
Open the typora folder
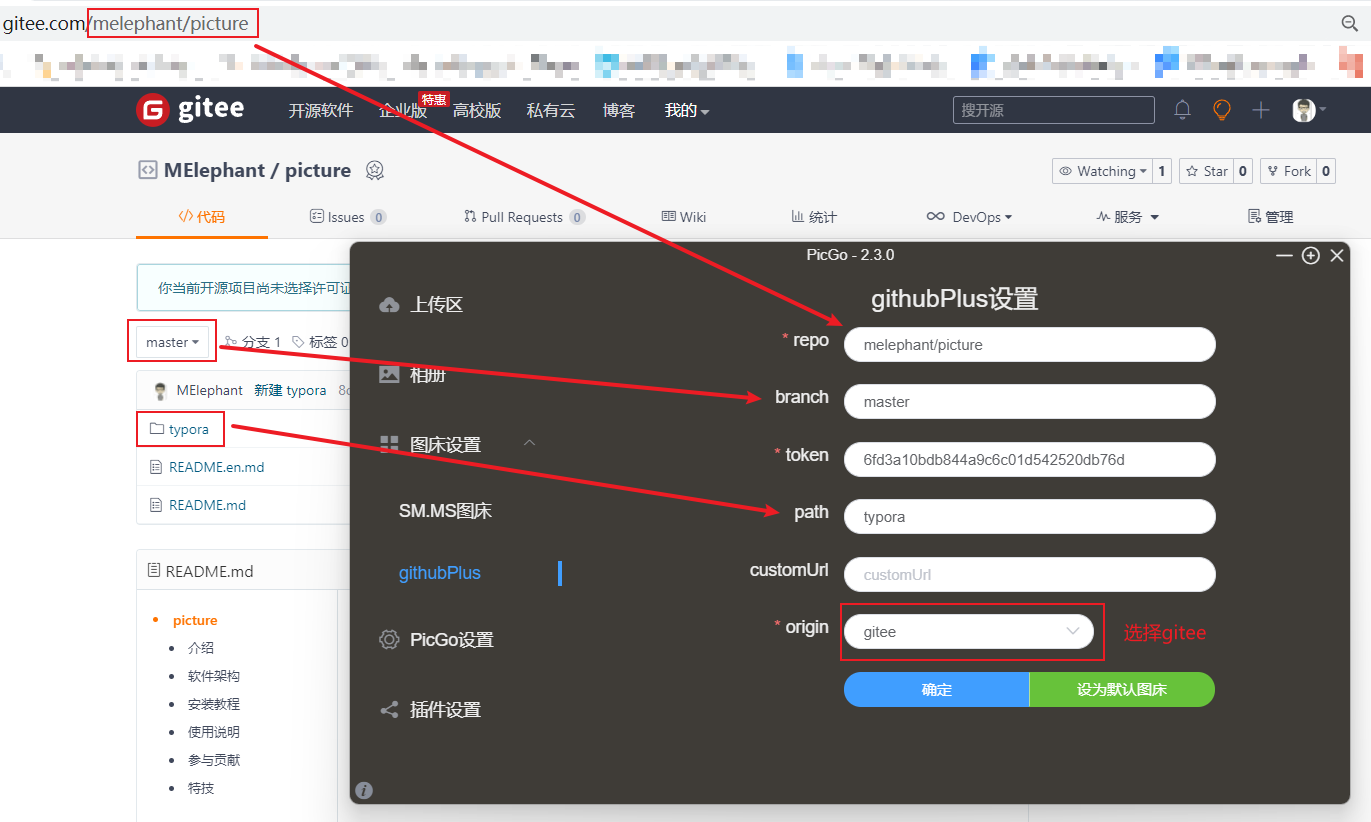coord(189,429)
